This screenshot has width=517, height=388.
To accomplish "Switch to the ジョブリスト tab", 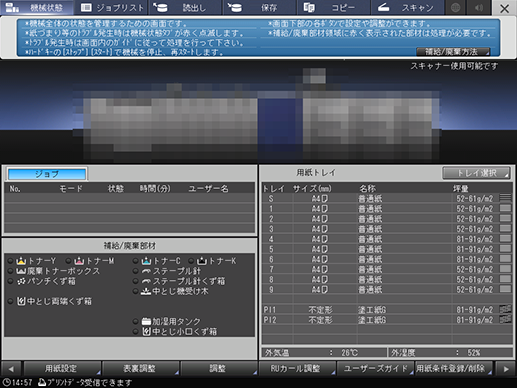I will [112, 8].
